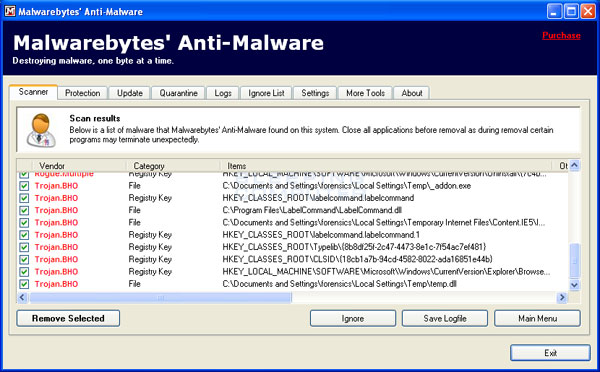
Task: Sort results by the Vendor column header
Action: click(x=78, y=166)
